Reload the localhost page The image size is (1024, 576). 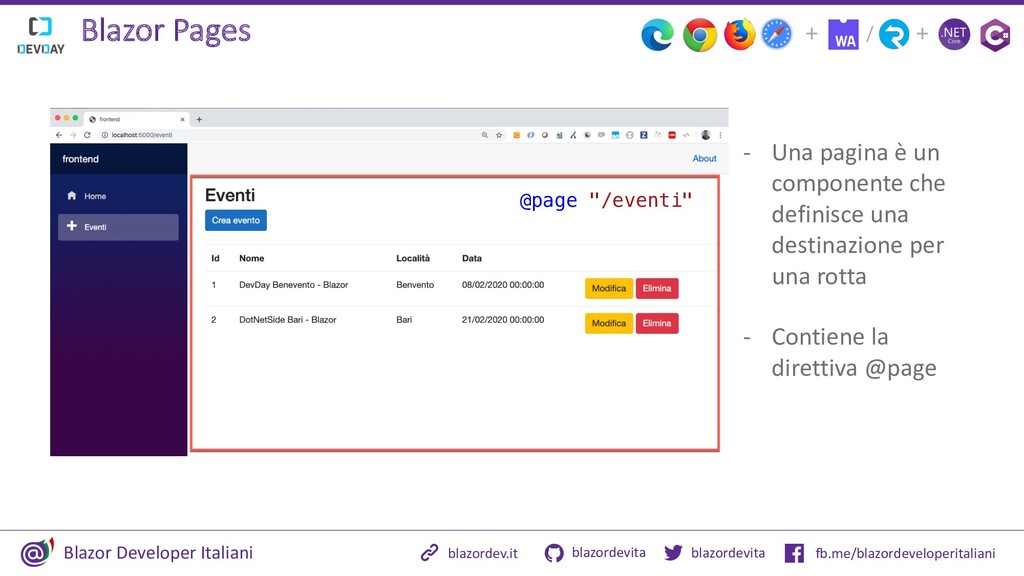point(87,135)
